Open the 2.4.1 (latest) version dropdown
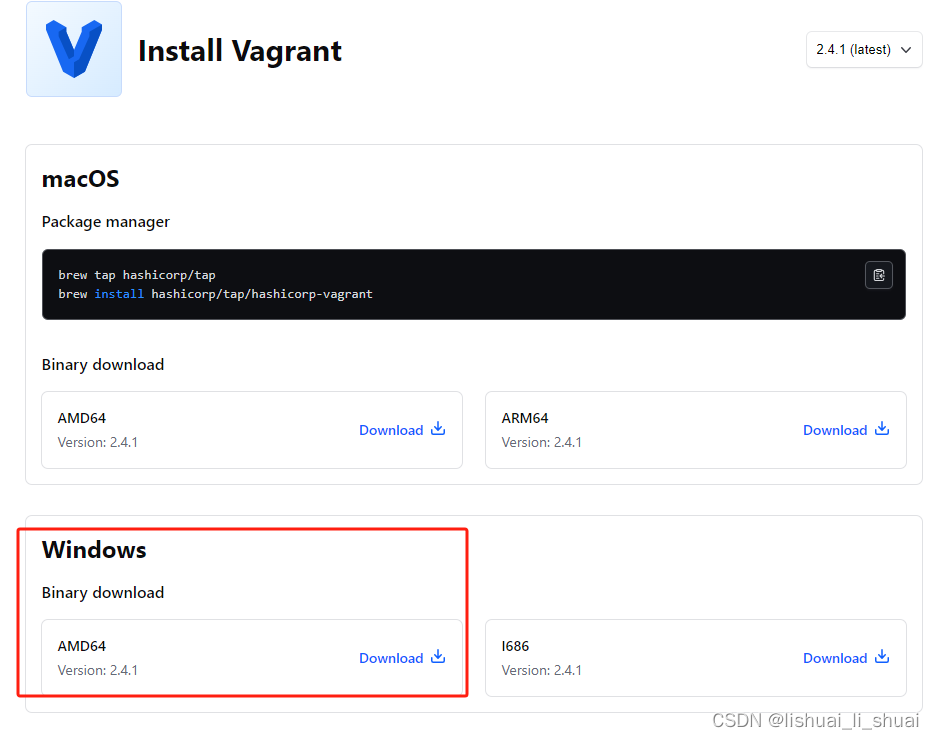The height and width of the screenshot is (739, 934). (x=863, y=49)
